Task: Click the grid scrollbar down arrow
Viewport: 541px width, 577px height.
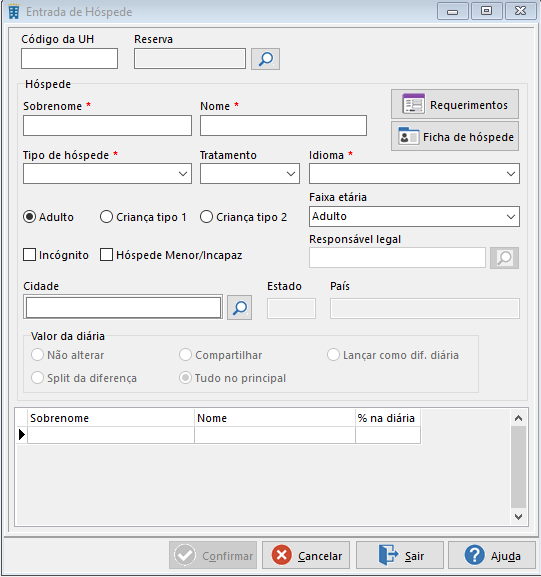Action: point(519,517)
